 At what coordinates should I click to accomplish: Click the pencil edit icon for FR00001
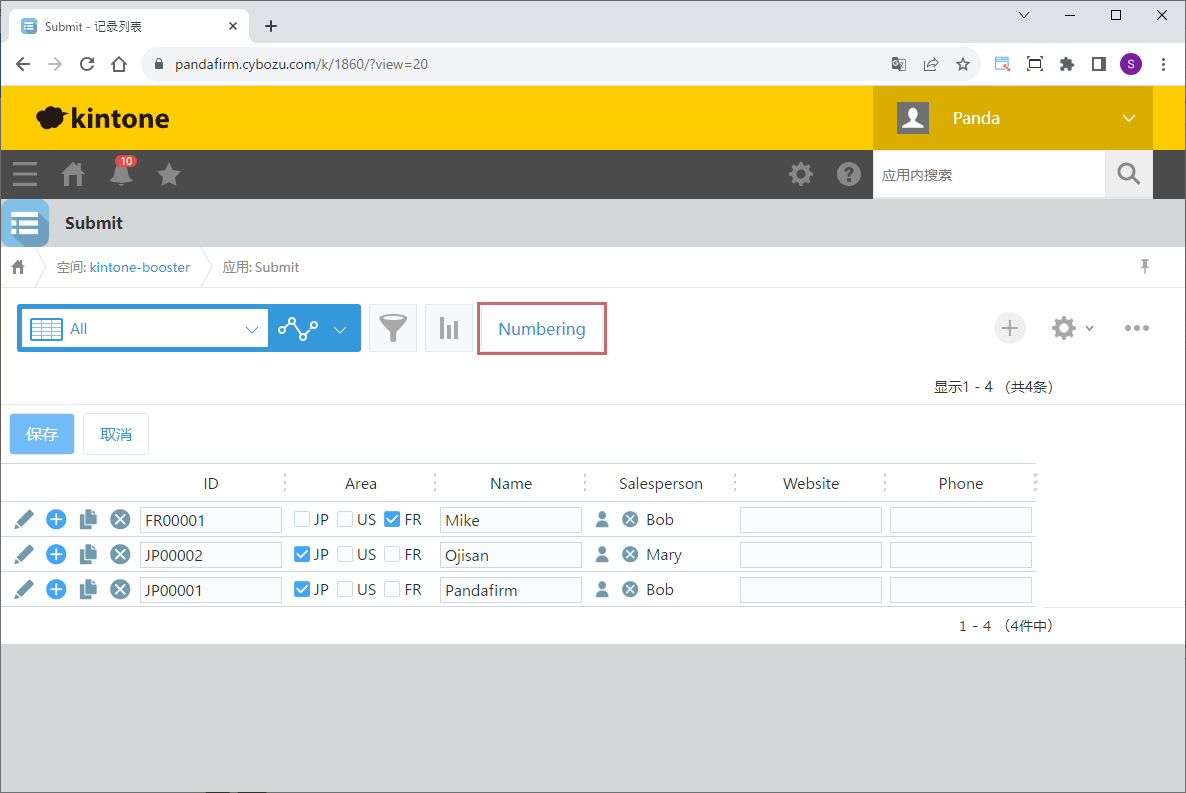pos(25,519)
